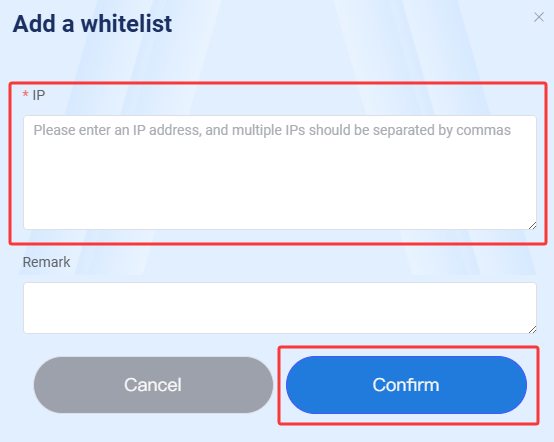Viewport: 554px width, 442px height.
Task: Select the Remark field label
Action: click(46, 262)
